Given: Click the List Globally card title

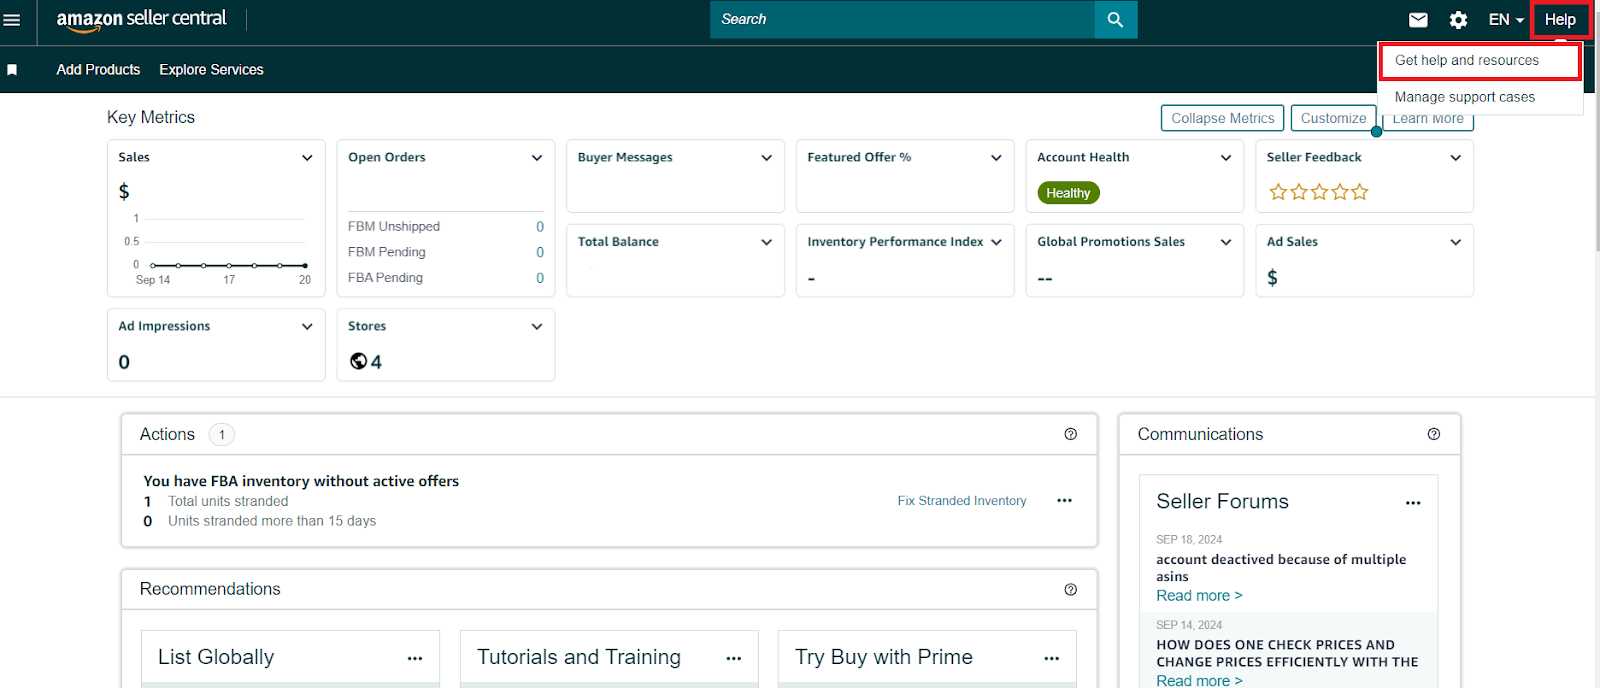Looking at the screenshot, I should tap(216, 657).
